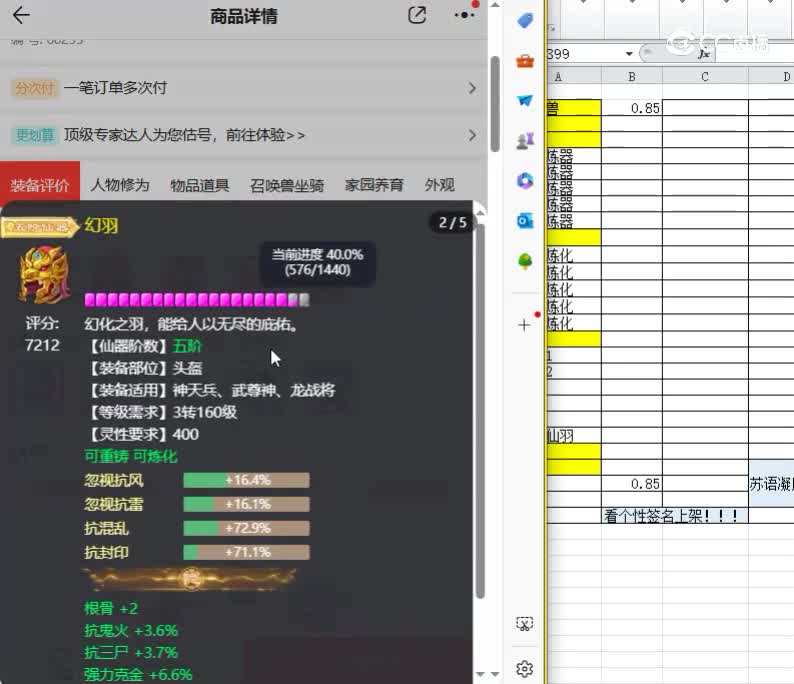Click the yellow cell containing 兽

pos(574,108)
